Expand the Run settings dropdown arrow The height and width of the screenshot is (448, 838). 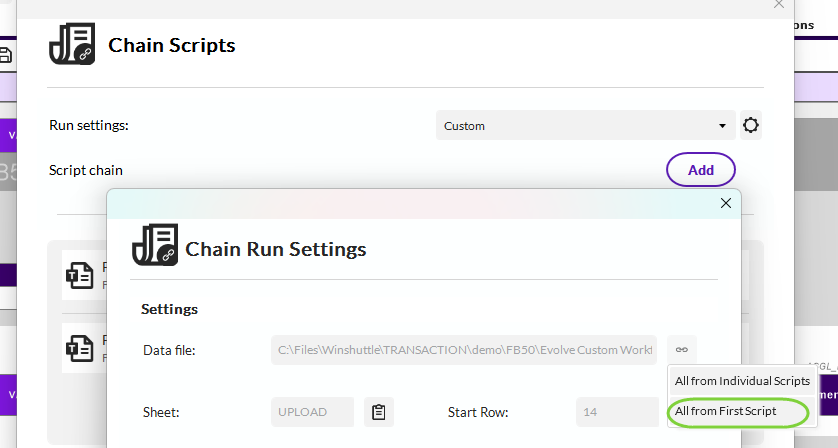point(722,126)
